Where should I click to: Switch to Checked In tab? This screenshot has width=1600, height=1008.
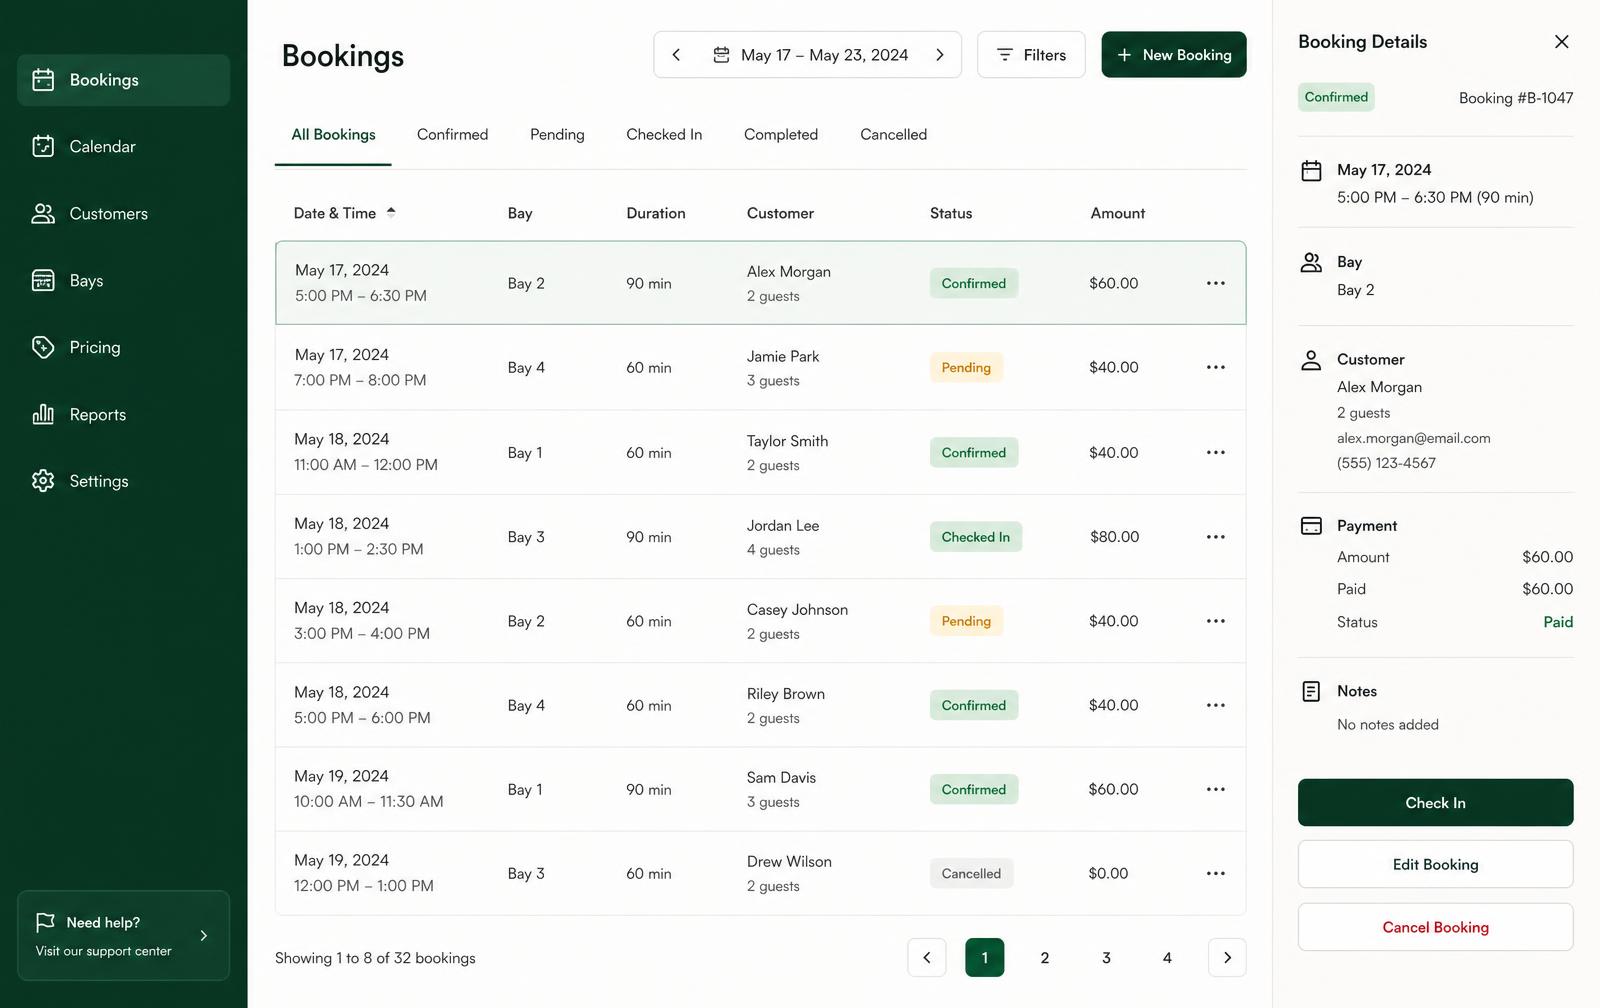(664, 135)
